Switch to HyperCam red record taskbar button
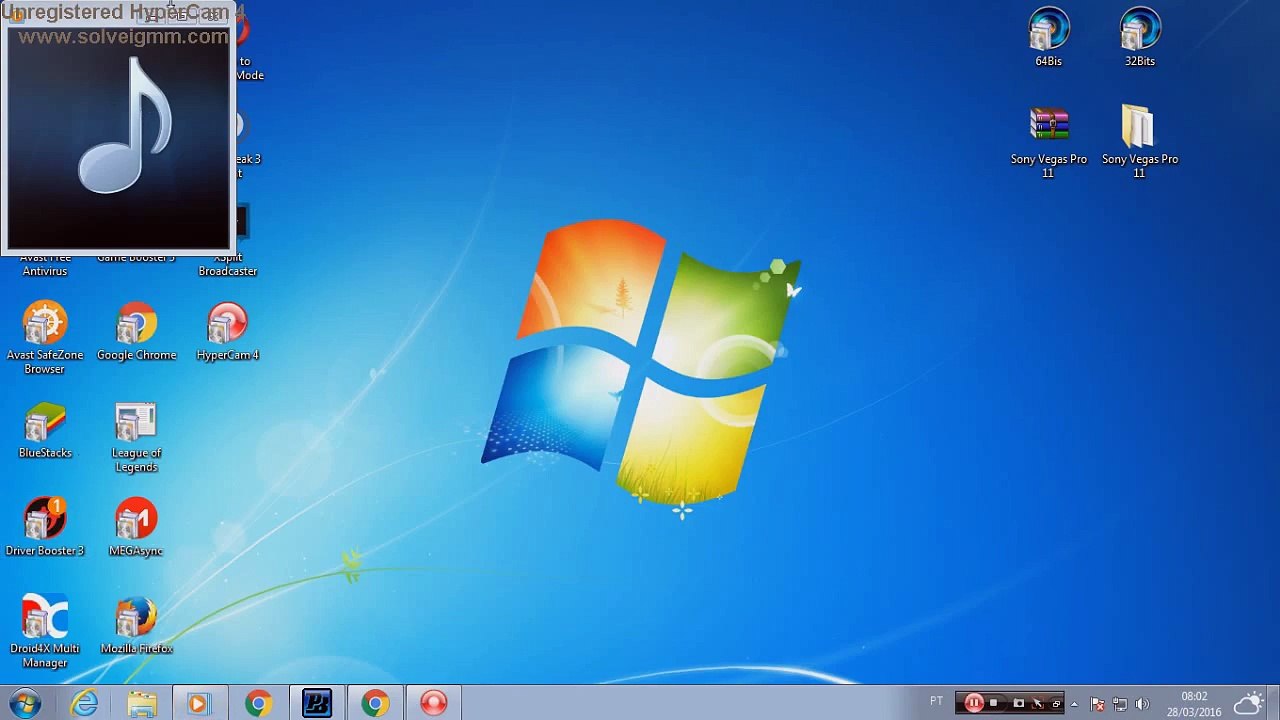This screenshot has height=720, width=1280. (433, 703)
